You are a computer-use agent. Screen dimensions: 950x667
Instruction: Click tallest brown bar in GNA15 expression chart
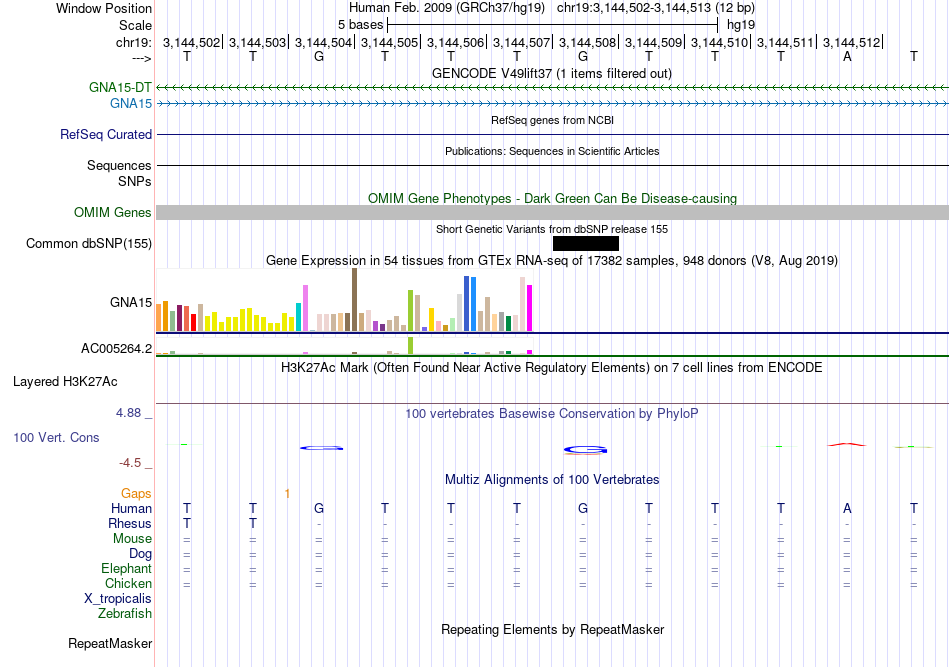coord(354,300)
